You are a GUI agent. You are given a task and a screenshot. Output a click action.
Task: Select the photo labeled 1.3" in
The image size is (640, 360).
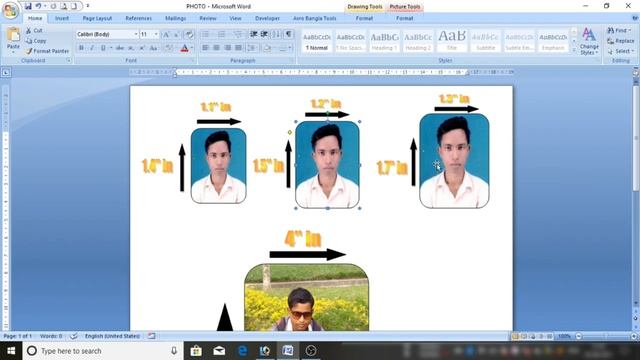tap(454, 161)
